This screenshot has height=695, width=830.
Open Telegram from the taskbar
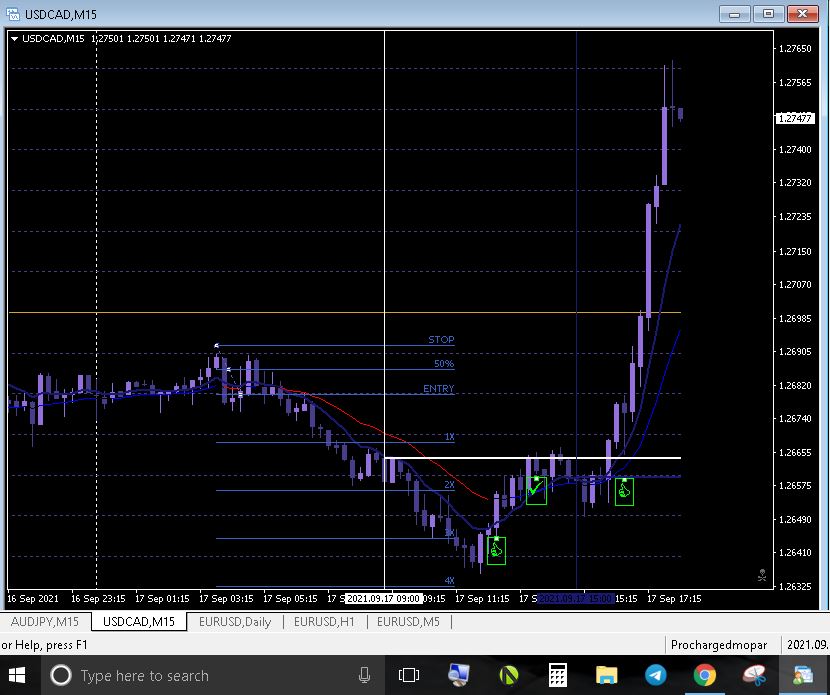pos(655,675)
